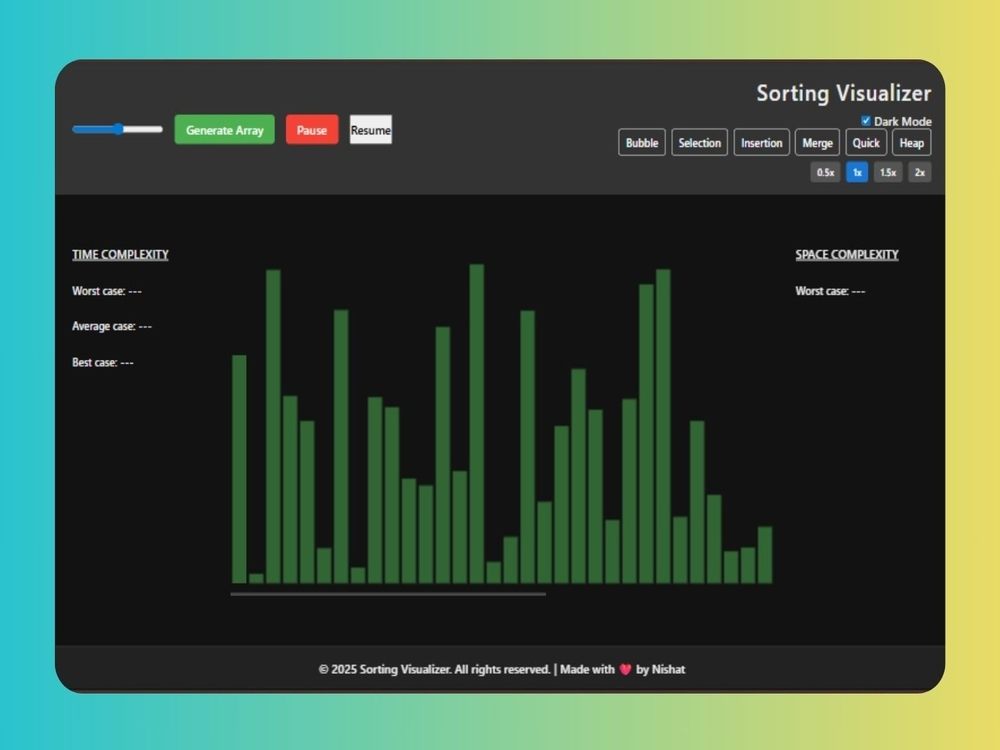Screen dimensions: 1000x750
Task: Launch the Quick sort algorithm
Action: point(866,143)
